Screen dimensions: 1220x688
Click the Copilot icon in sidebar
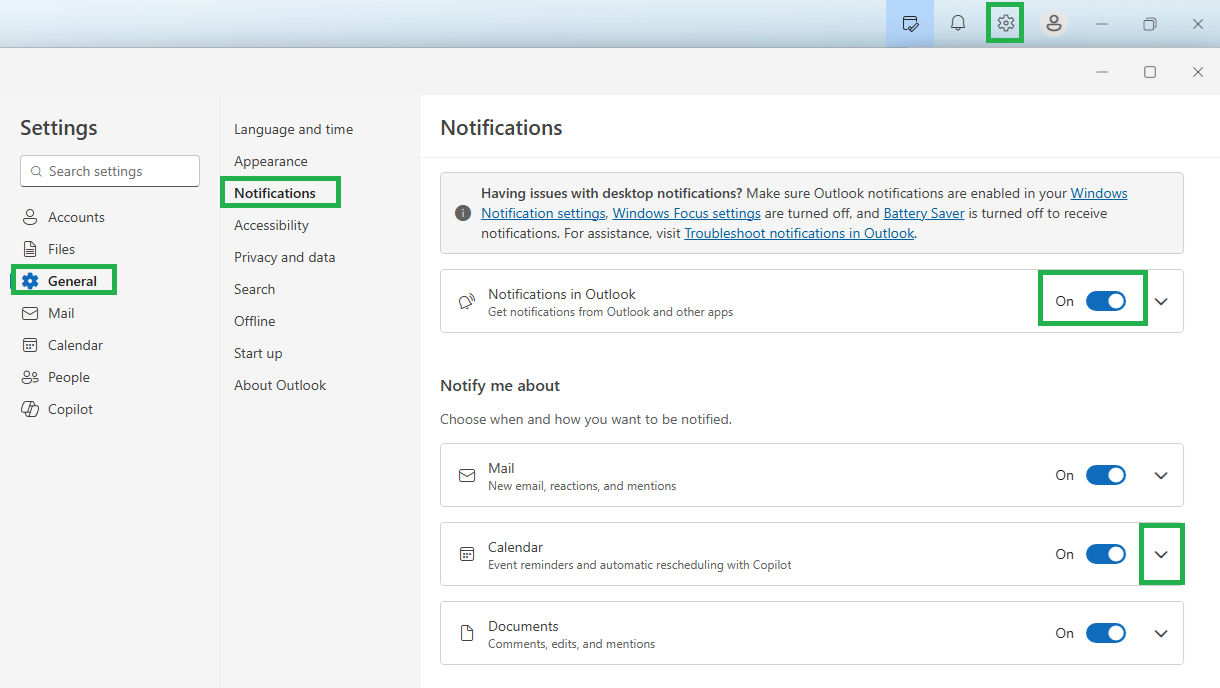point(30,409)
